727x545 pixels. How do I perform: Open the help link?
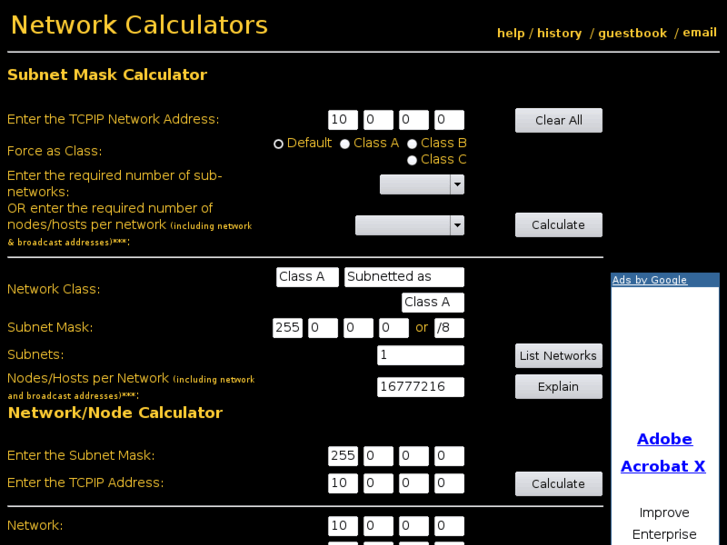[x=510, y=33]
